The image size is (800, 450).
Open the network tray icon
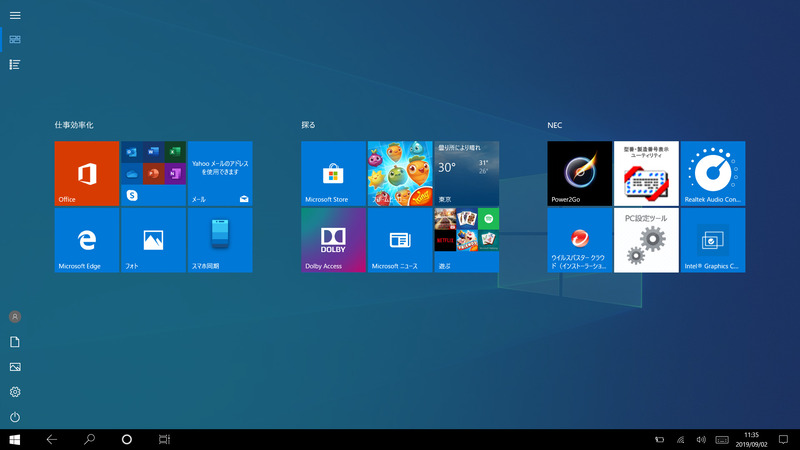(x=681, y=440)
